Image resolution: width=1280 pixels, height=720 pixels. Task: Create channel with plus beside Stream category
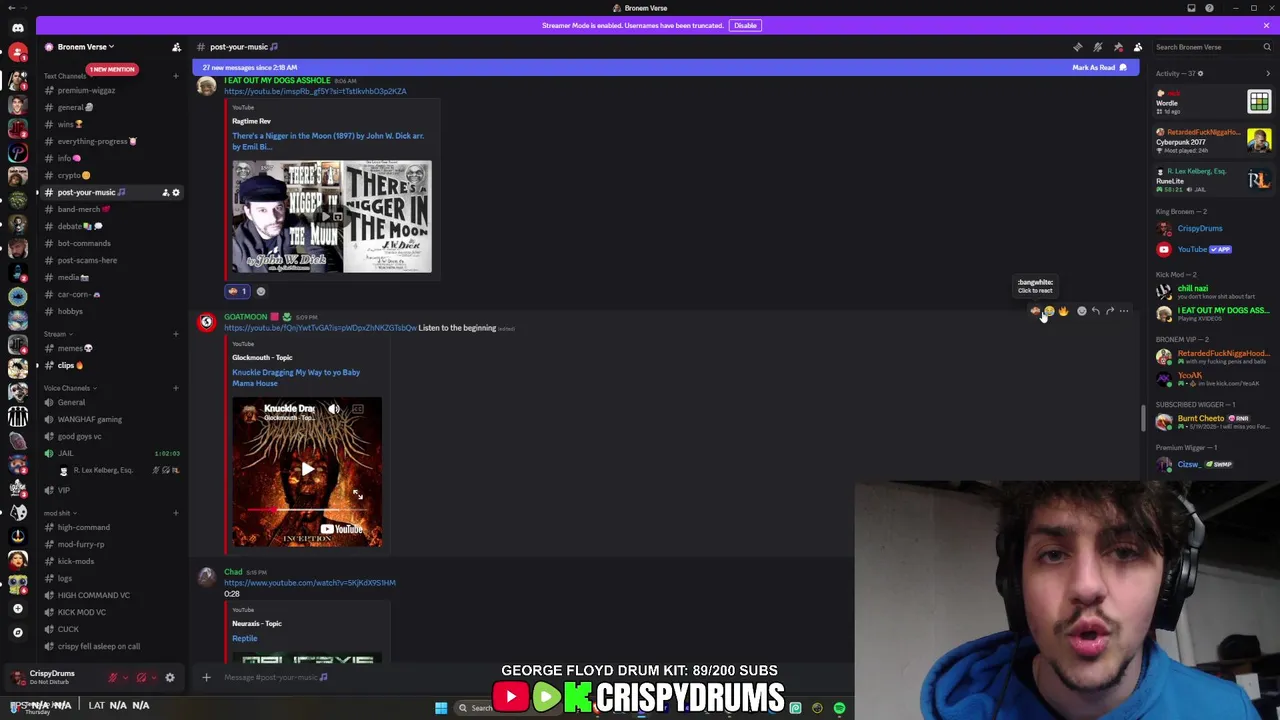(176, 334)
